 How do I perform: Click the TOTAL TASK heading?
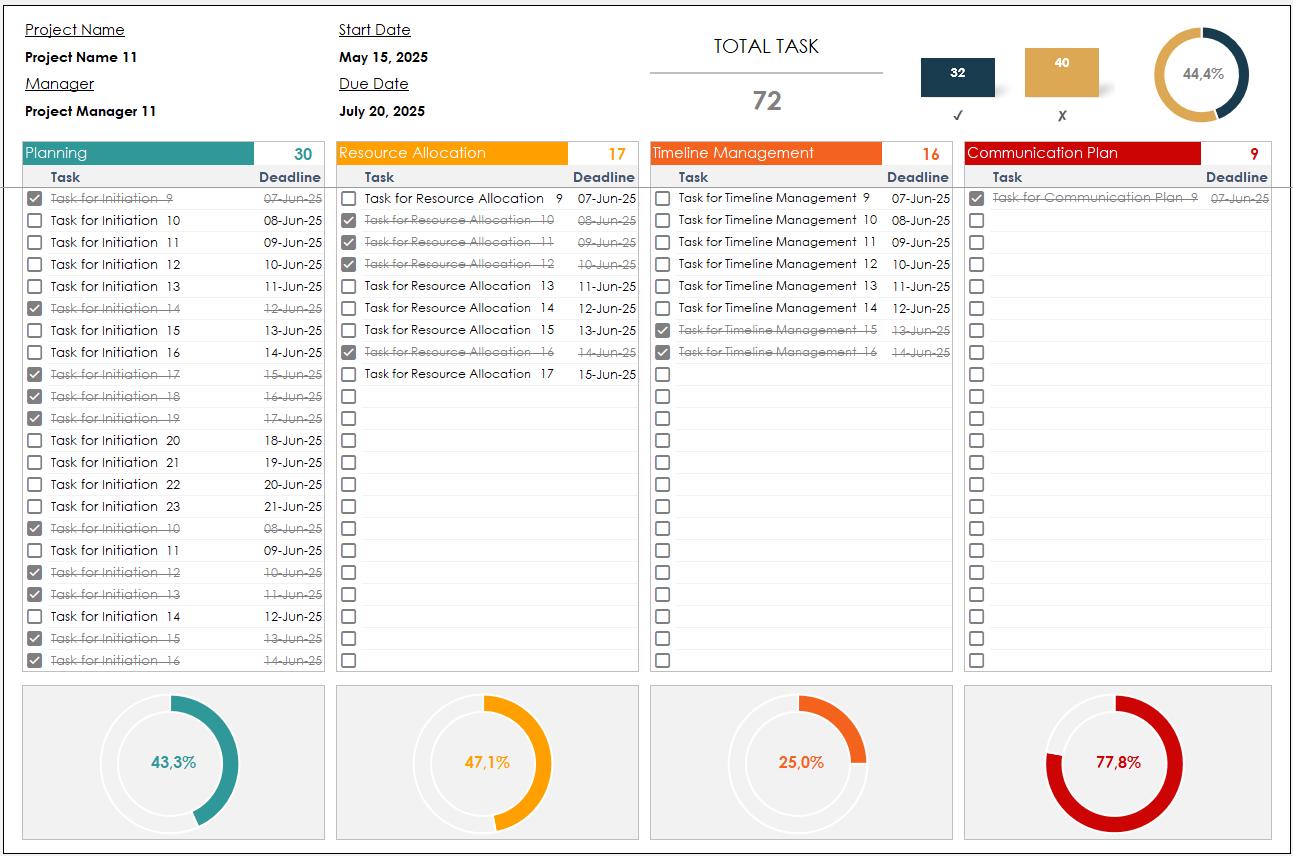tap(766, 46)
